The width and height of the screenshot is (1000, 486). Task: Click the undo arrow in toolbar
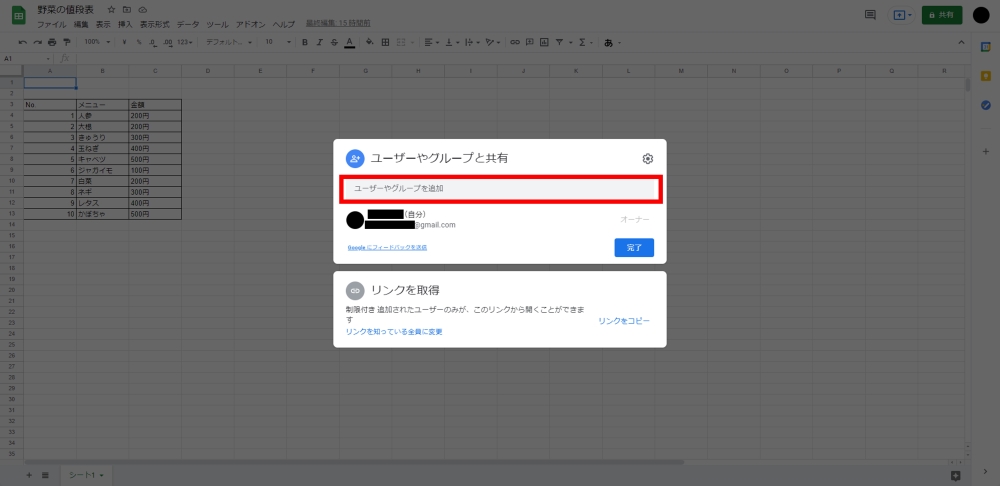point(23,42)
